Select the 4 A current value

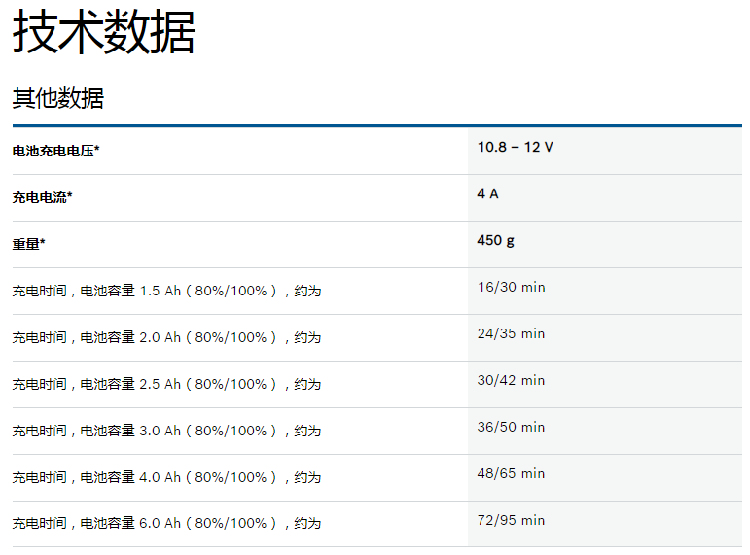(488, 194)
